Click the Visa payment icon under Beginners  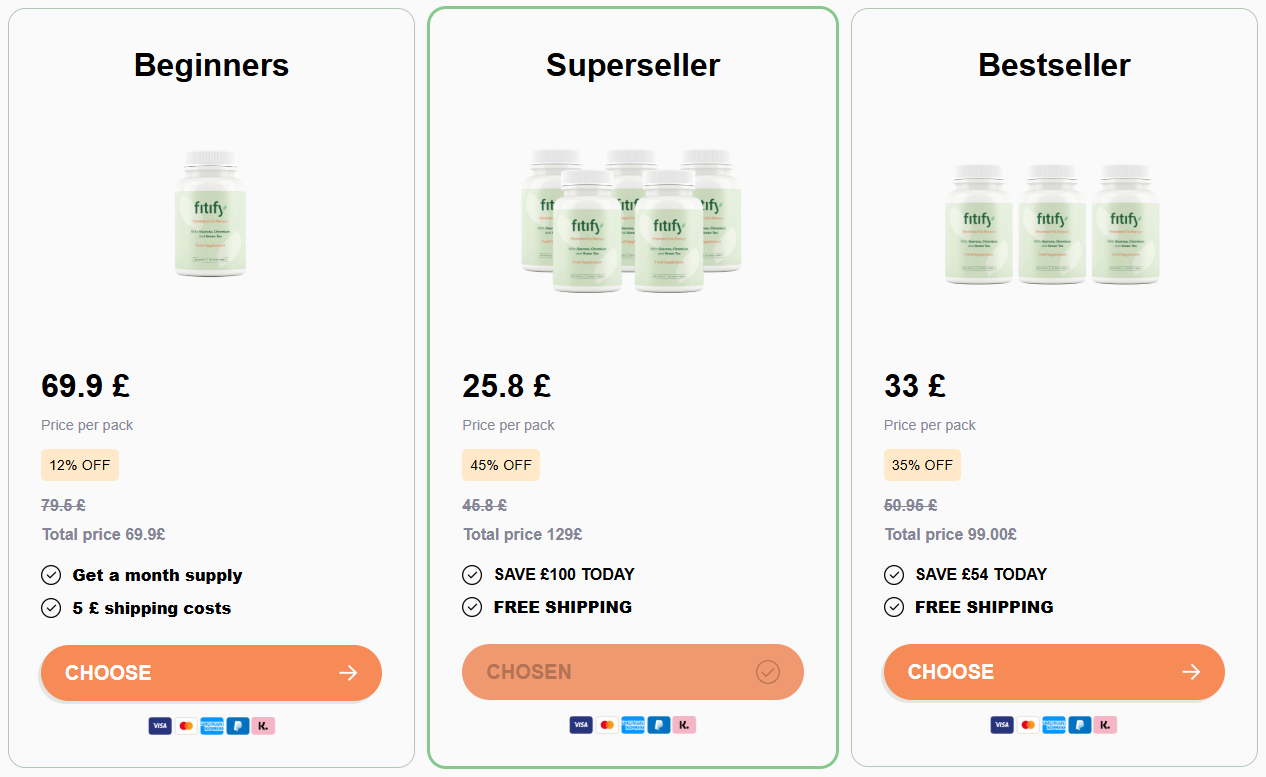click(x=161, y=725)
